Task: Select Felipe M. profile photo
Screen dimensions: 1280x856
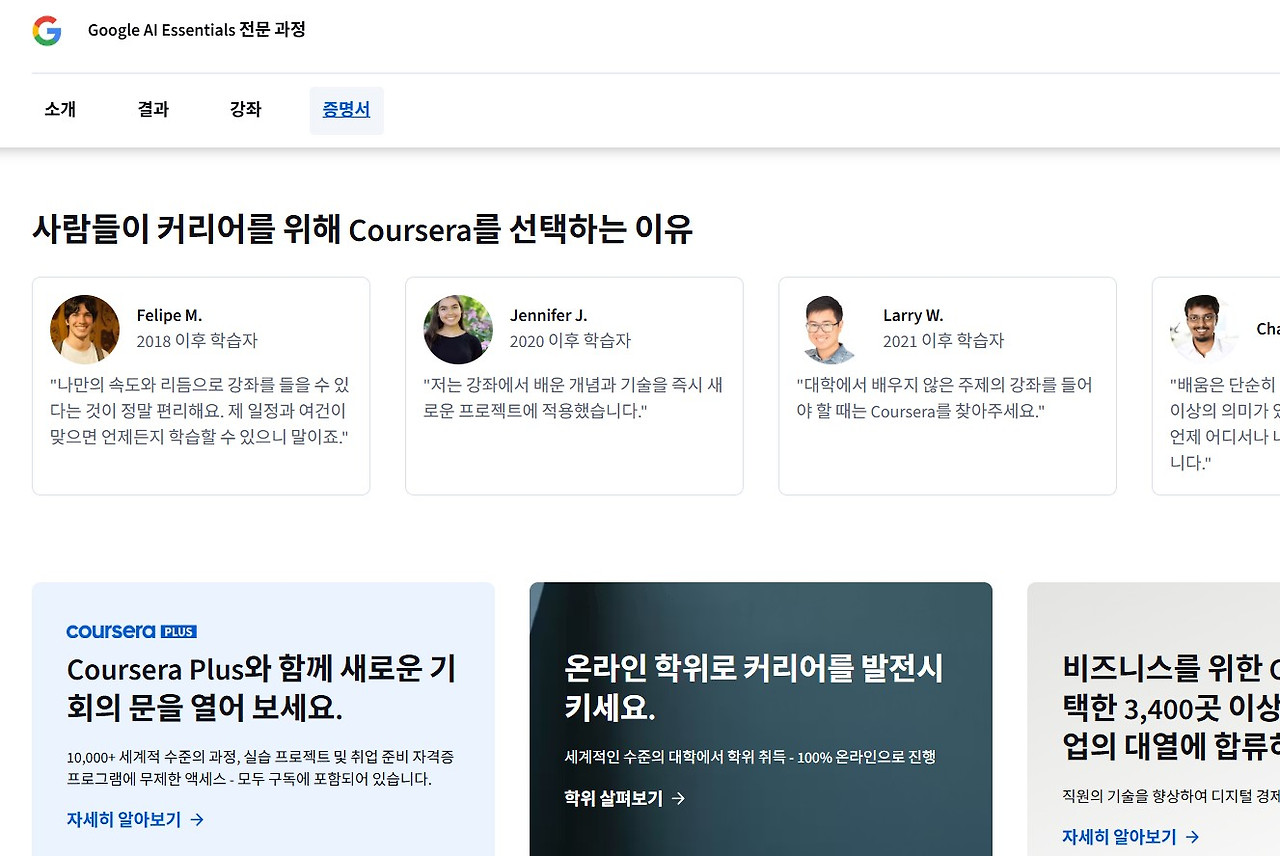Action: coord(85,329)
